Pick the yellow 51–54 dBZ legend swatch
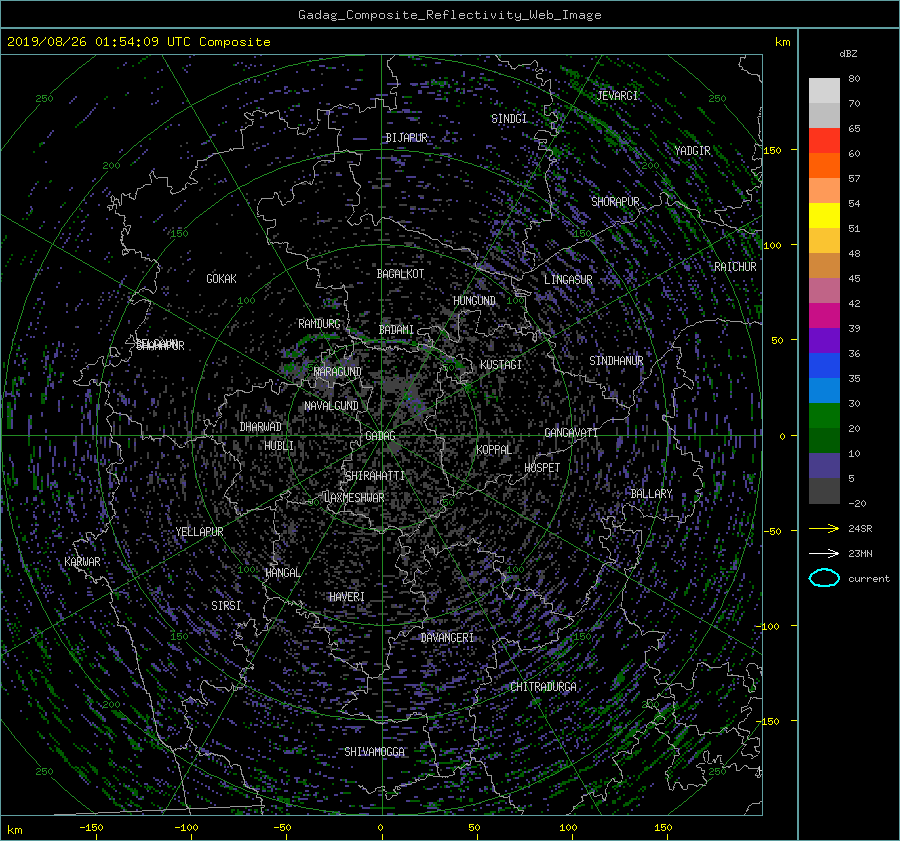 point(824,215)
